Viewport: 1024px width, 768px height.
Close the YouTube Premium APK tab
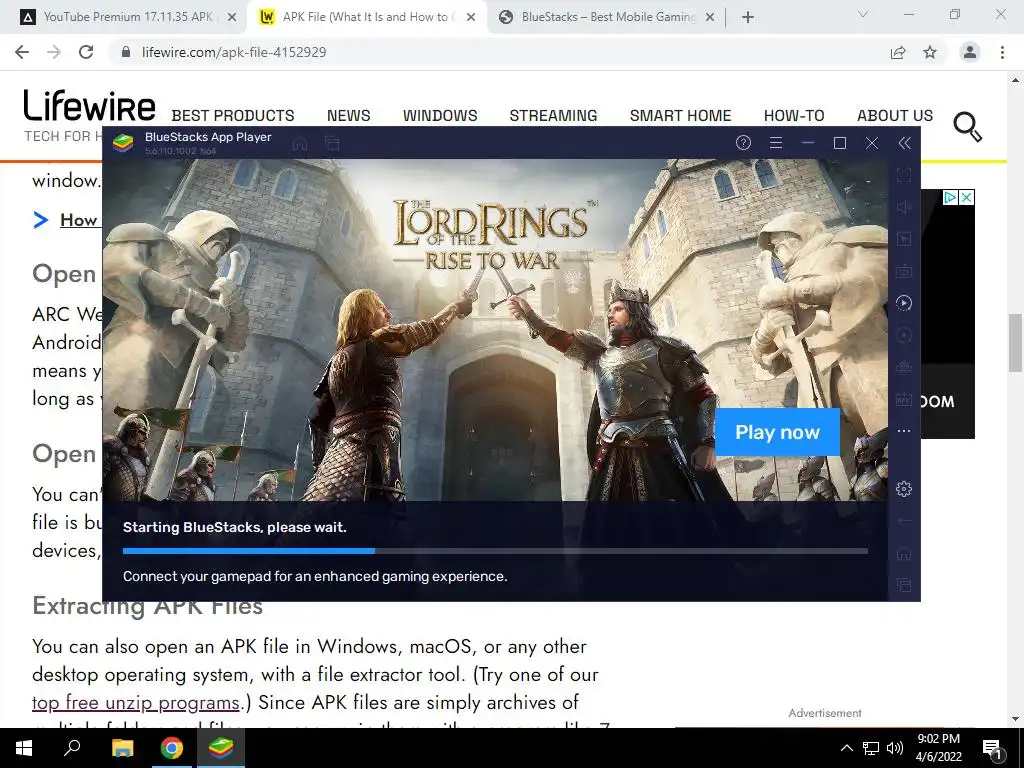coord(232,18)
